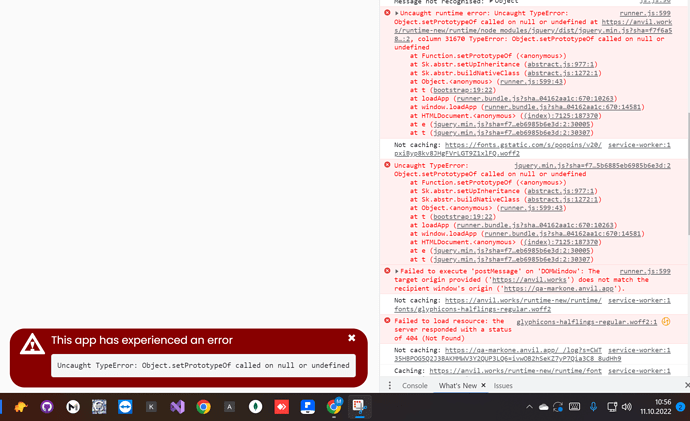Dismiss the app error popup

pyautogui.click(x=352, y=338)
